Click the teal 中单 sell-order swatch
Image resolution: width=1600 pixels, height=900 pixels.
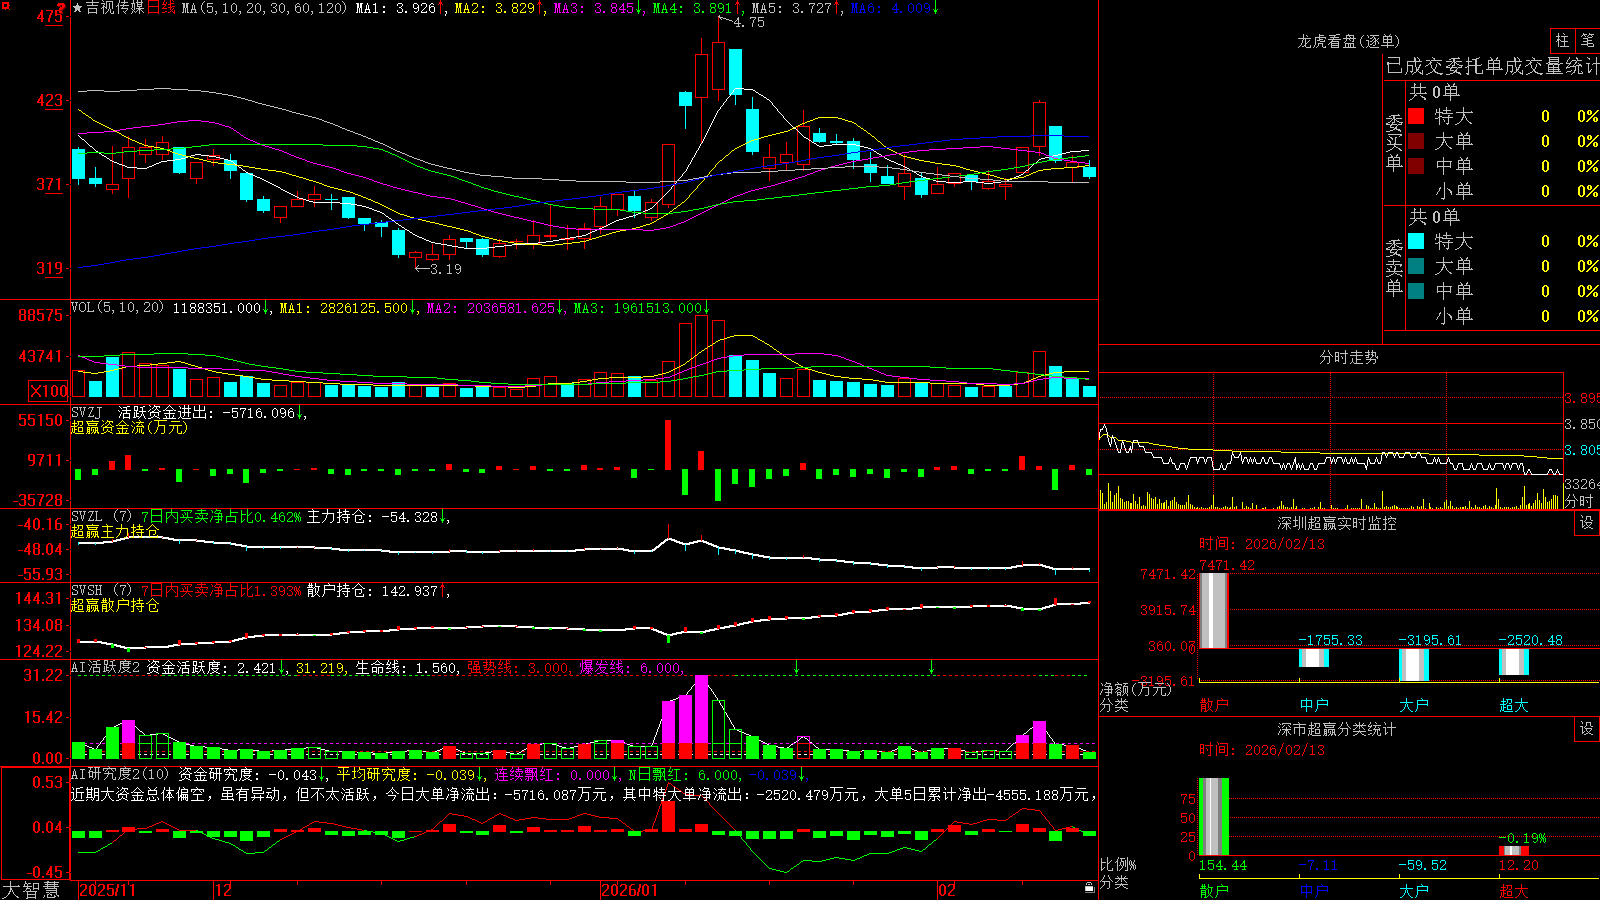(1416, 291)
